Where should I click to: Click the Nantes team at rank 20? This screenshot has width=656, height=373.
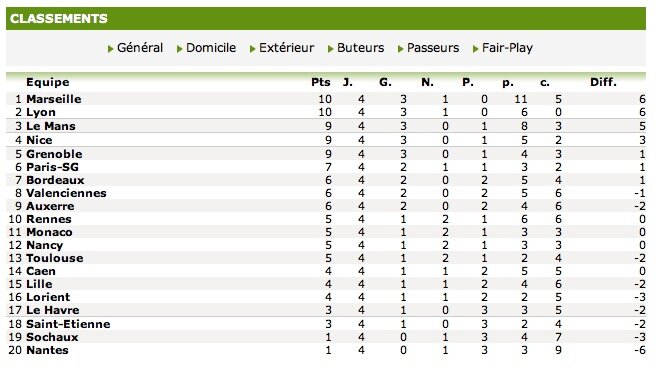click(47, 350)
